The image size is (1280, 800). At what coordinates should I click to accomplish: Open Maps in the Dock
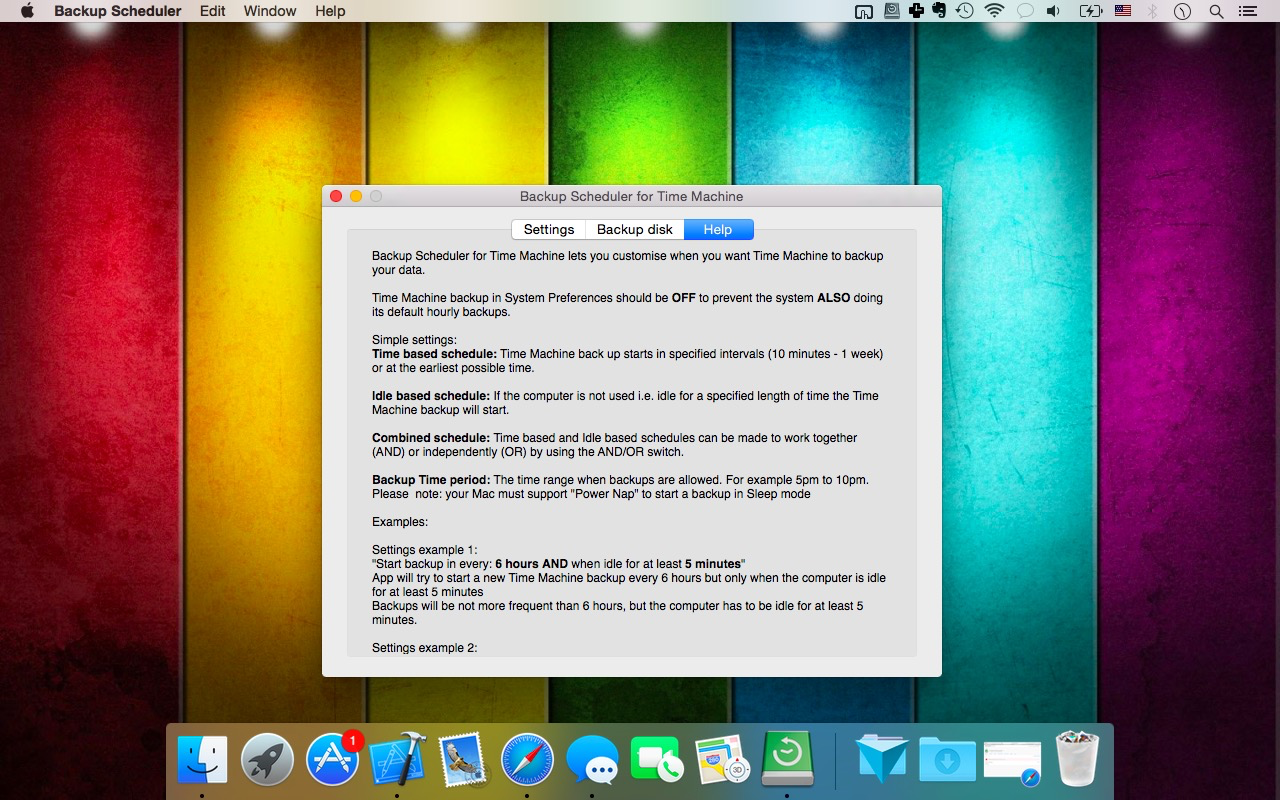[x=722, y=760]
